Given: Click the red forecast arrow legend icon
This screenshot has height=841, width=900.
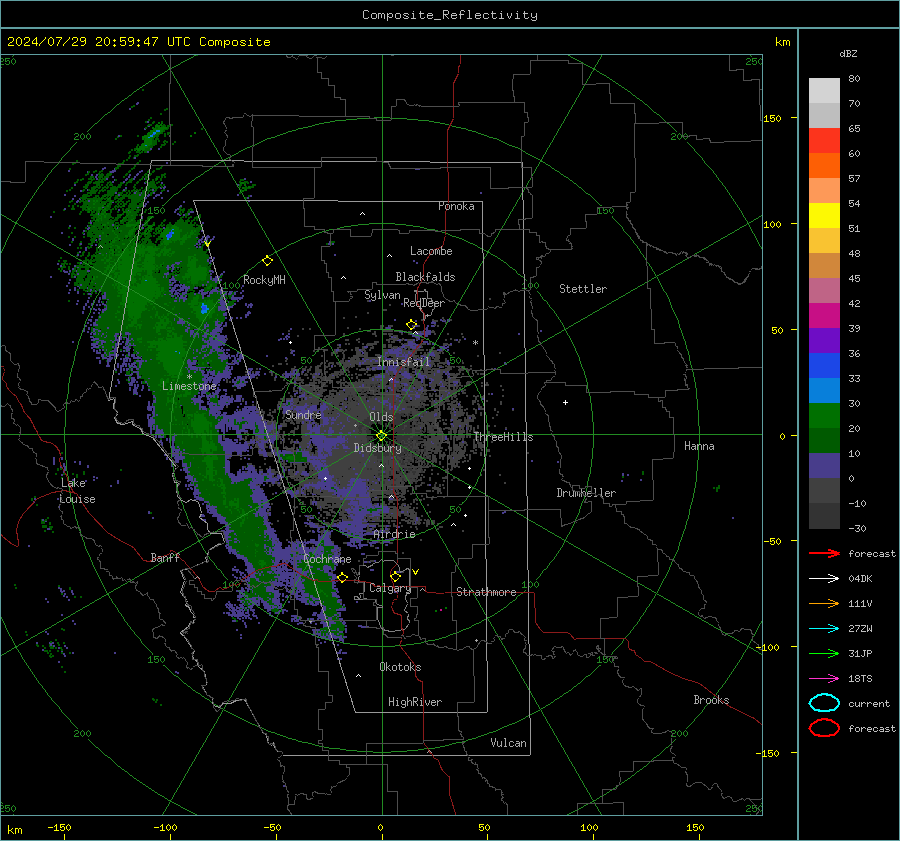Looking at the screenshot, I should tap(824, 553).
